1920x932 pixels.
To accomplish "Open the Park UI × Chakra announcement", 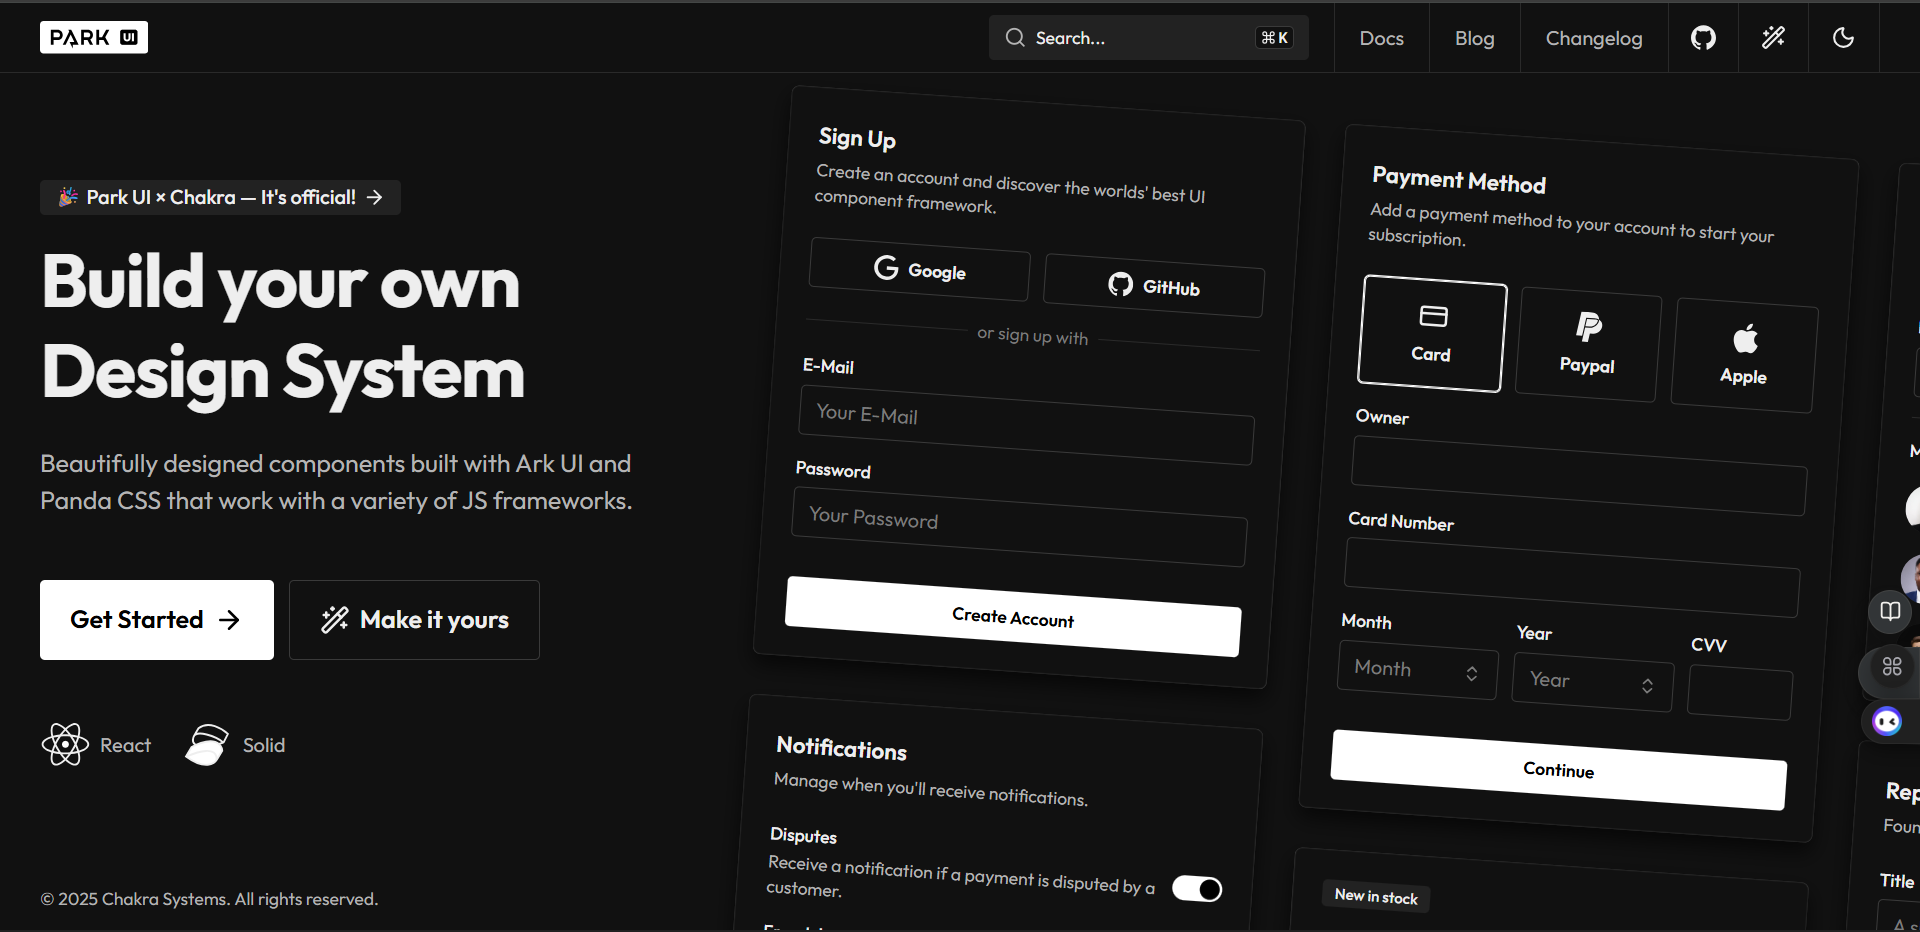I will tap(220, 197).
